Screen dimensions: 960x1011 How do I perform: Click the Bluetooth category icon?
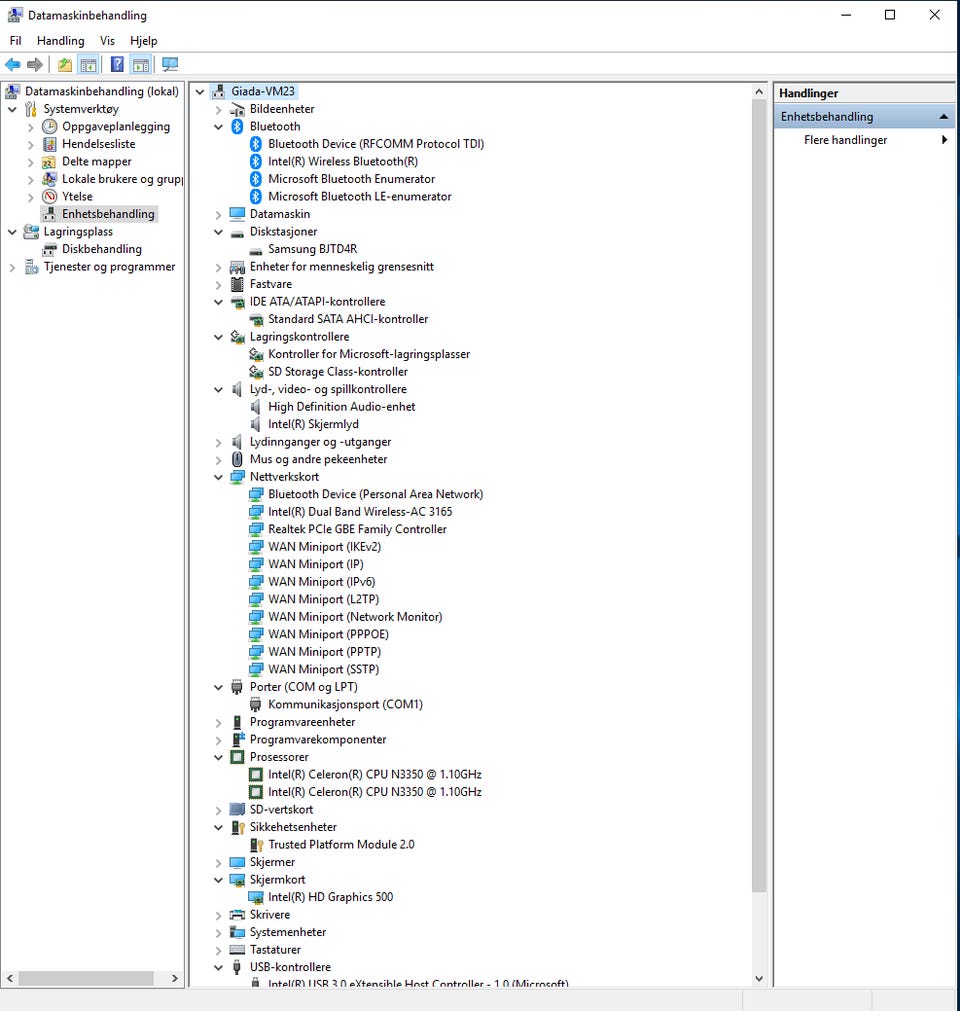(237, 126)
